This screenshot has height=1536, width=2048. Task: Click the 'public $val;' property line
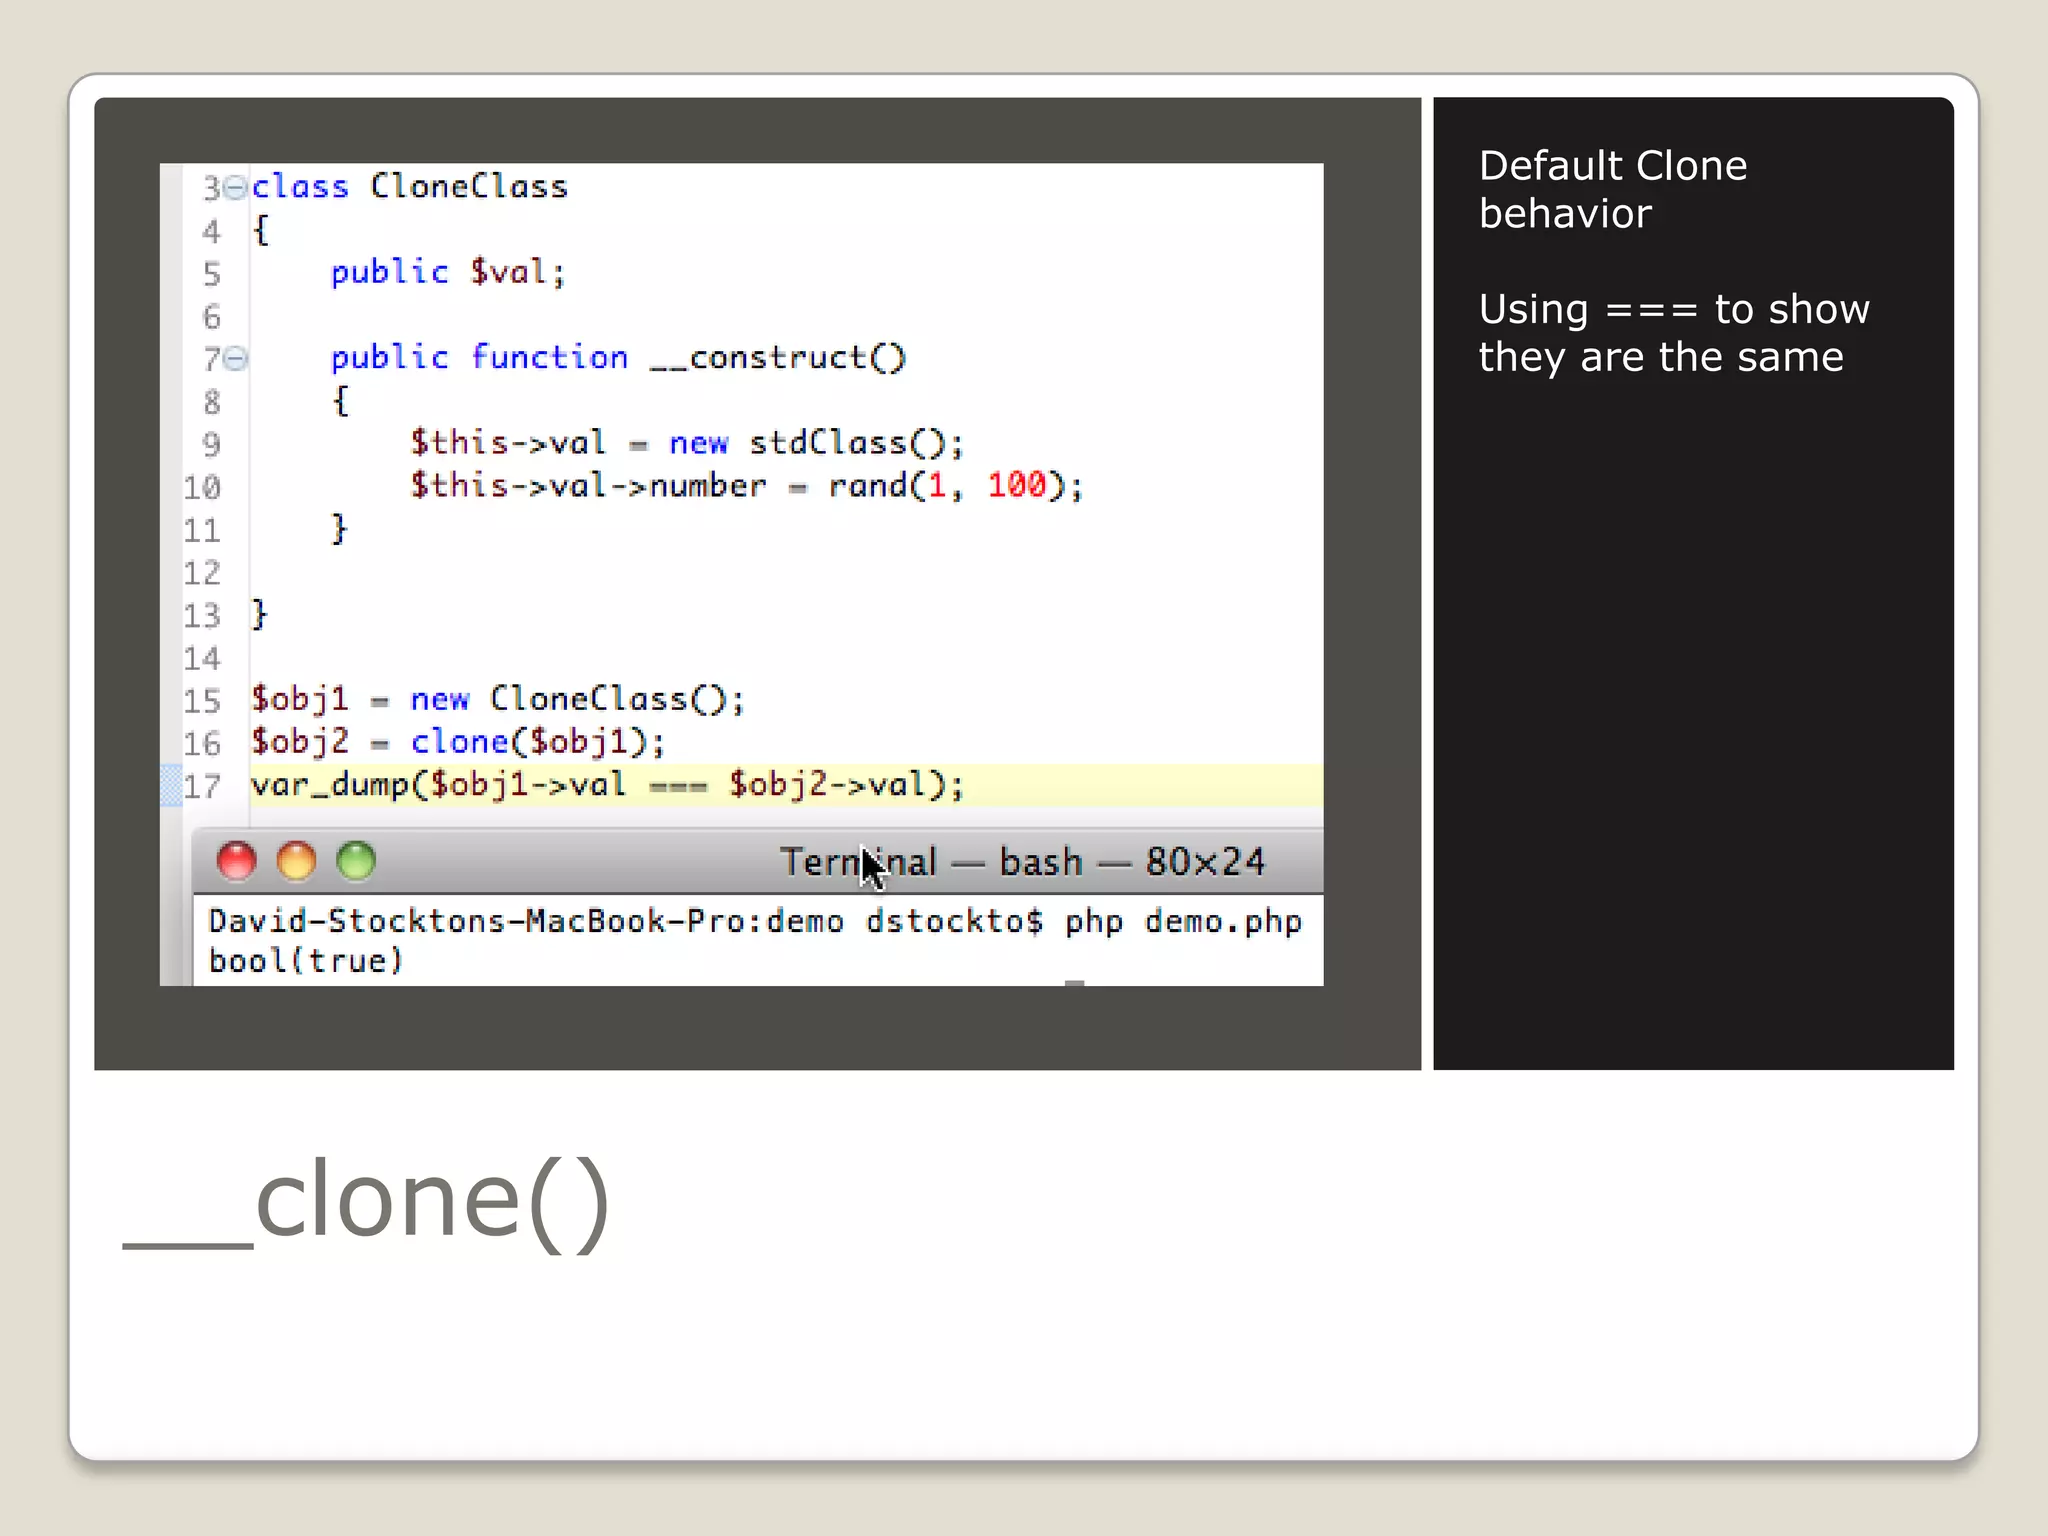point(448,272)
